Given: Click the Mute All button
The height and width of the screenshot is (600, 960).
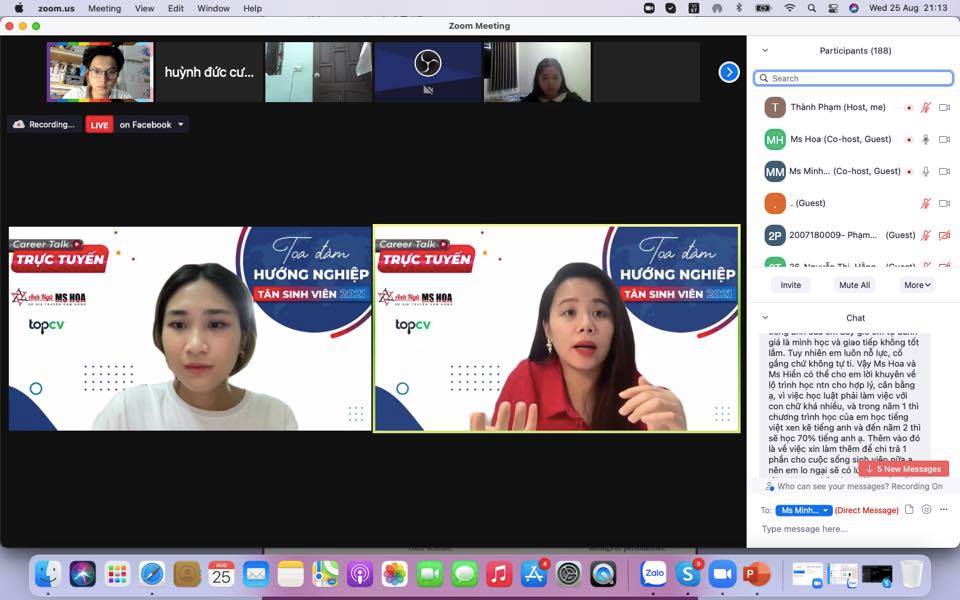Looking at the screenshot, I should 853,285.
